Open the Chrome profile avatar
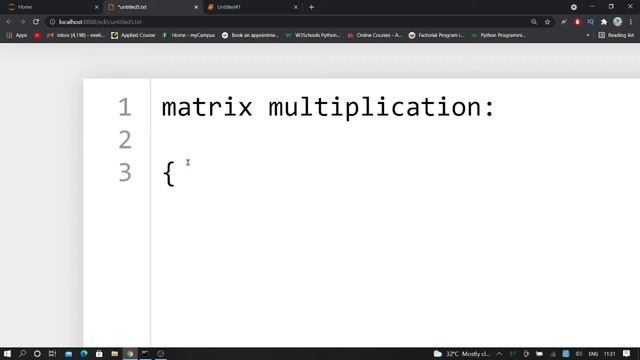The height and width of the screenshot is (360, 640). click(x=618, y=22)
